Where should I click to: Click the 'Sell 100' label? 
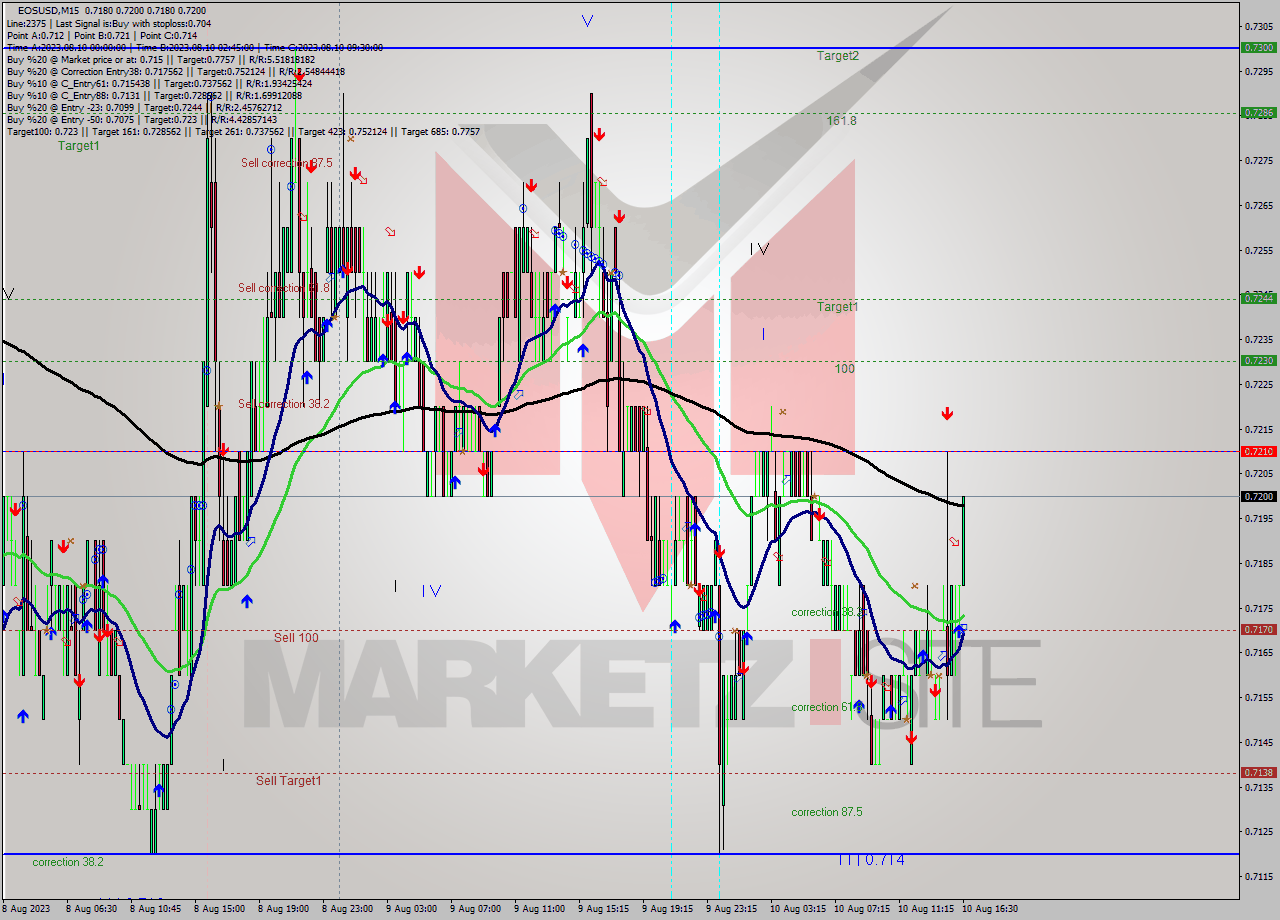click(x=296, y=637)
